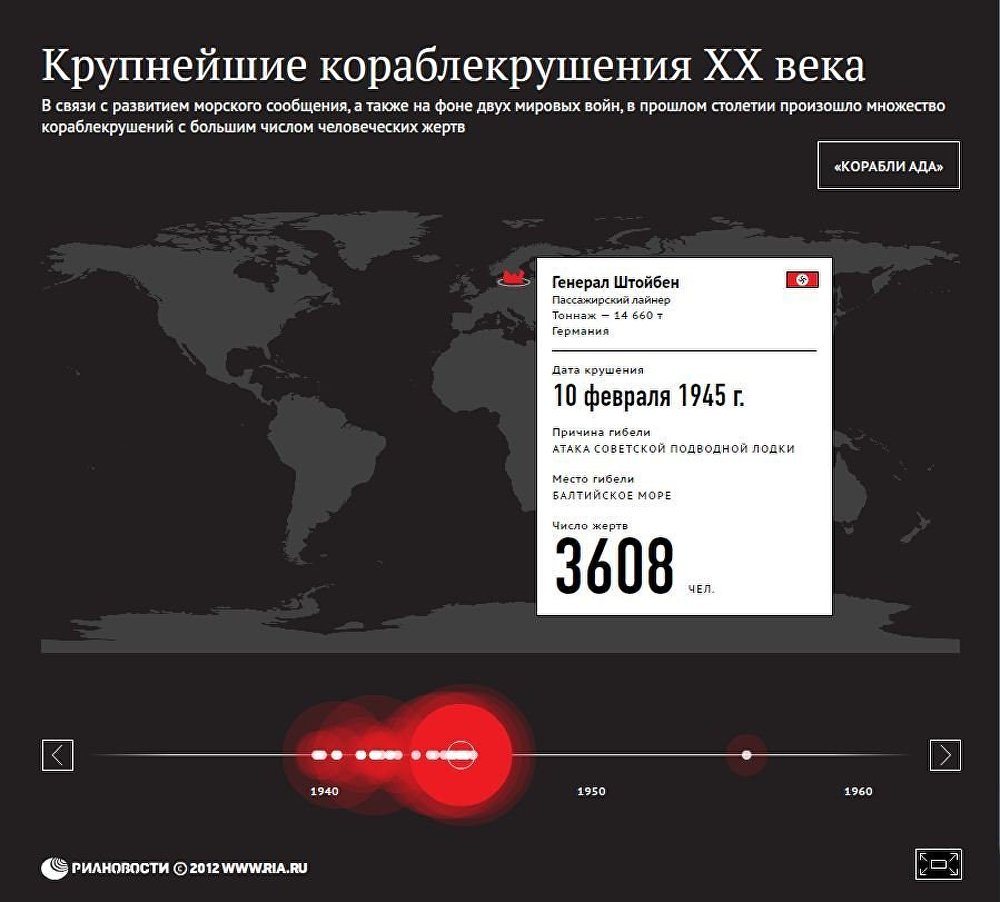1000x902 pixels.
Task: Click the 1950 year label on timeline
Action: [591, 791]
